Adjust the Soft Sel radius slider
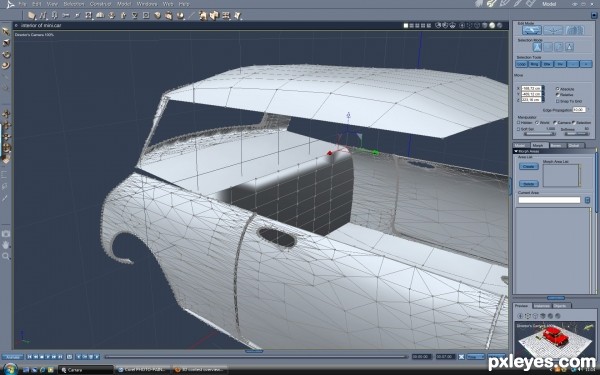 pyautogui.click(x=540, y=134)
